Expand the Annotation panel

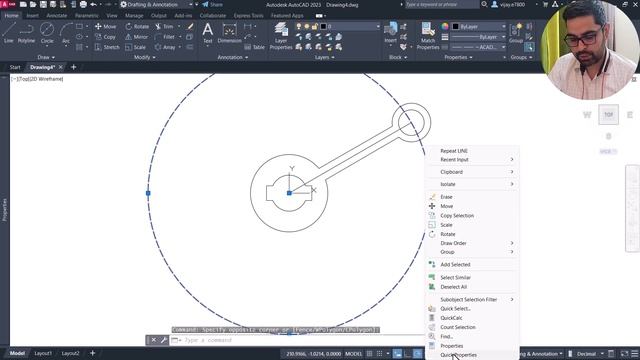pyautogui.click(x=233, y=58)
